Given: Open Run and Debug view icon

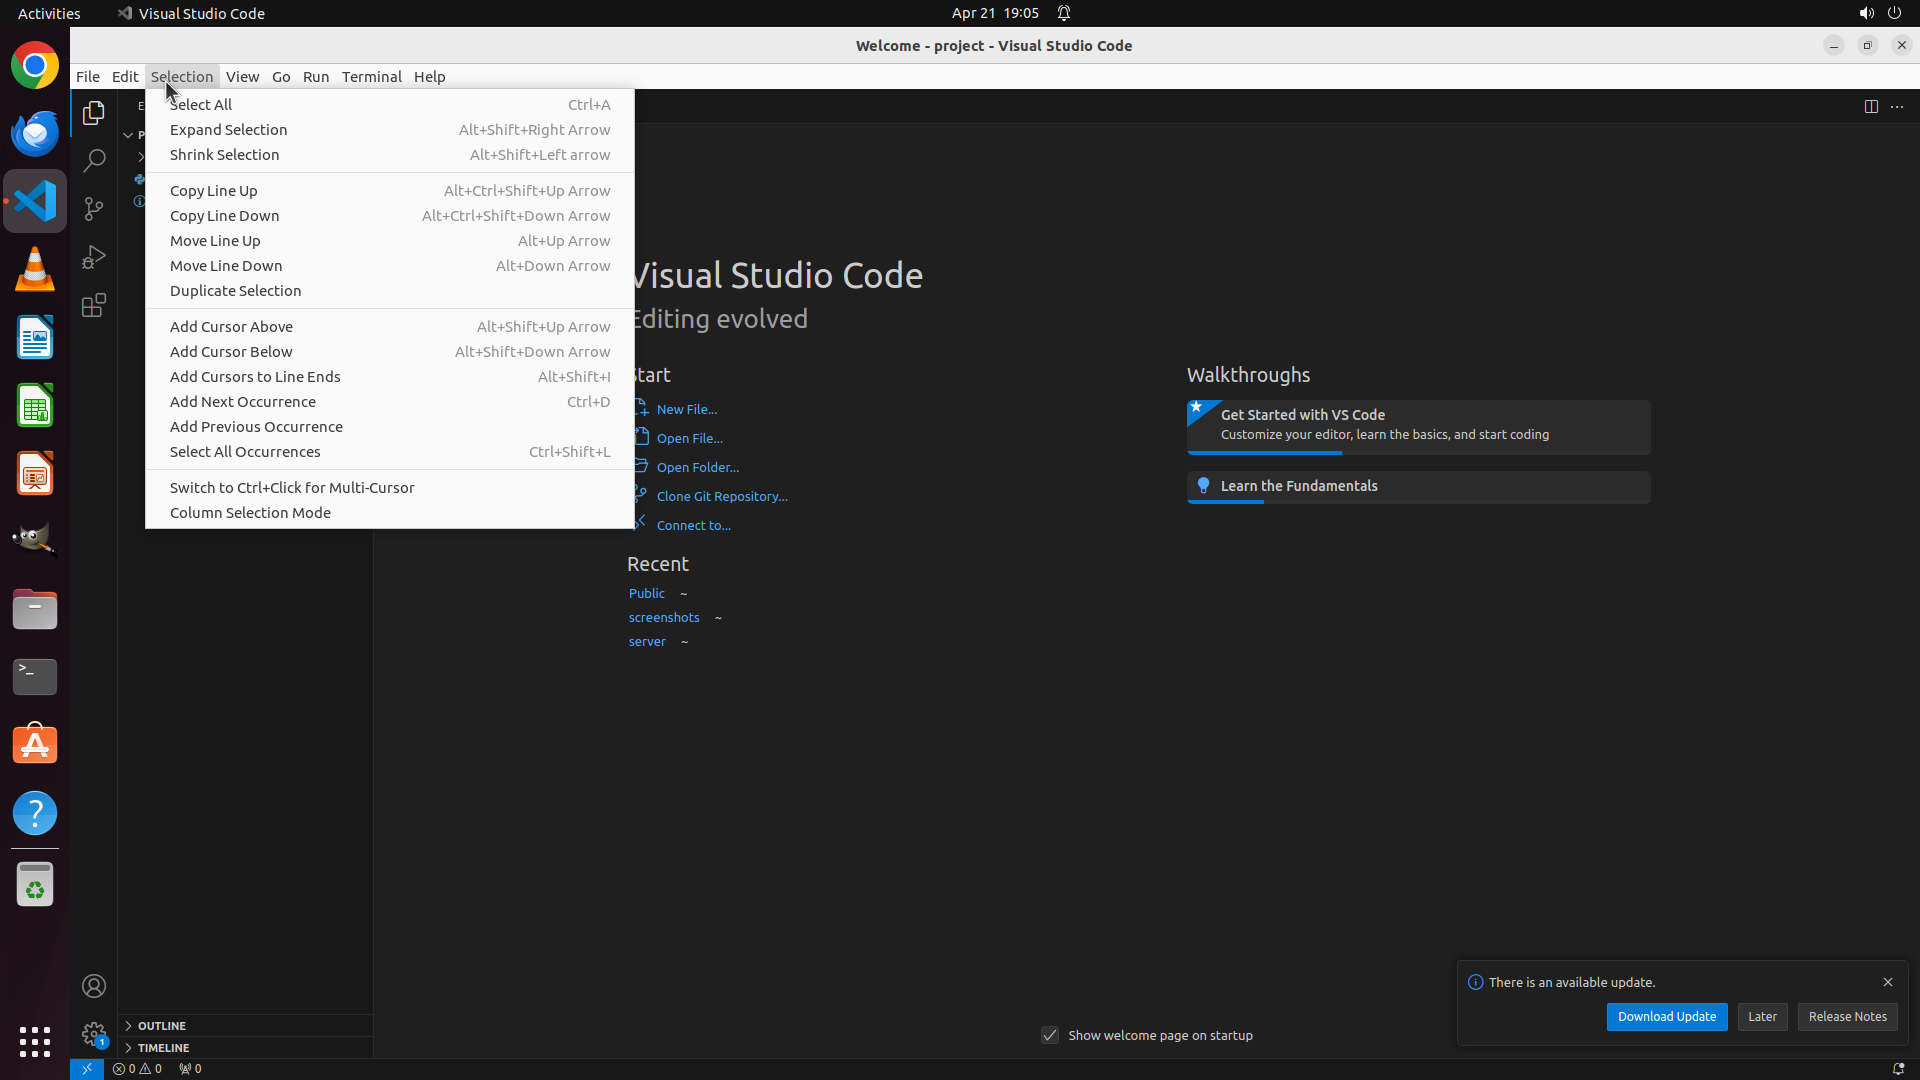Looking at the screenshot, I should (94, 257).
